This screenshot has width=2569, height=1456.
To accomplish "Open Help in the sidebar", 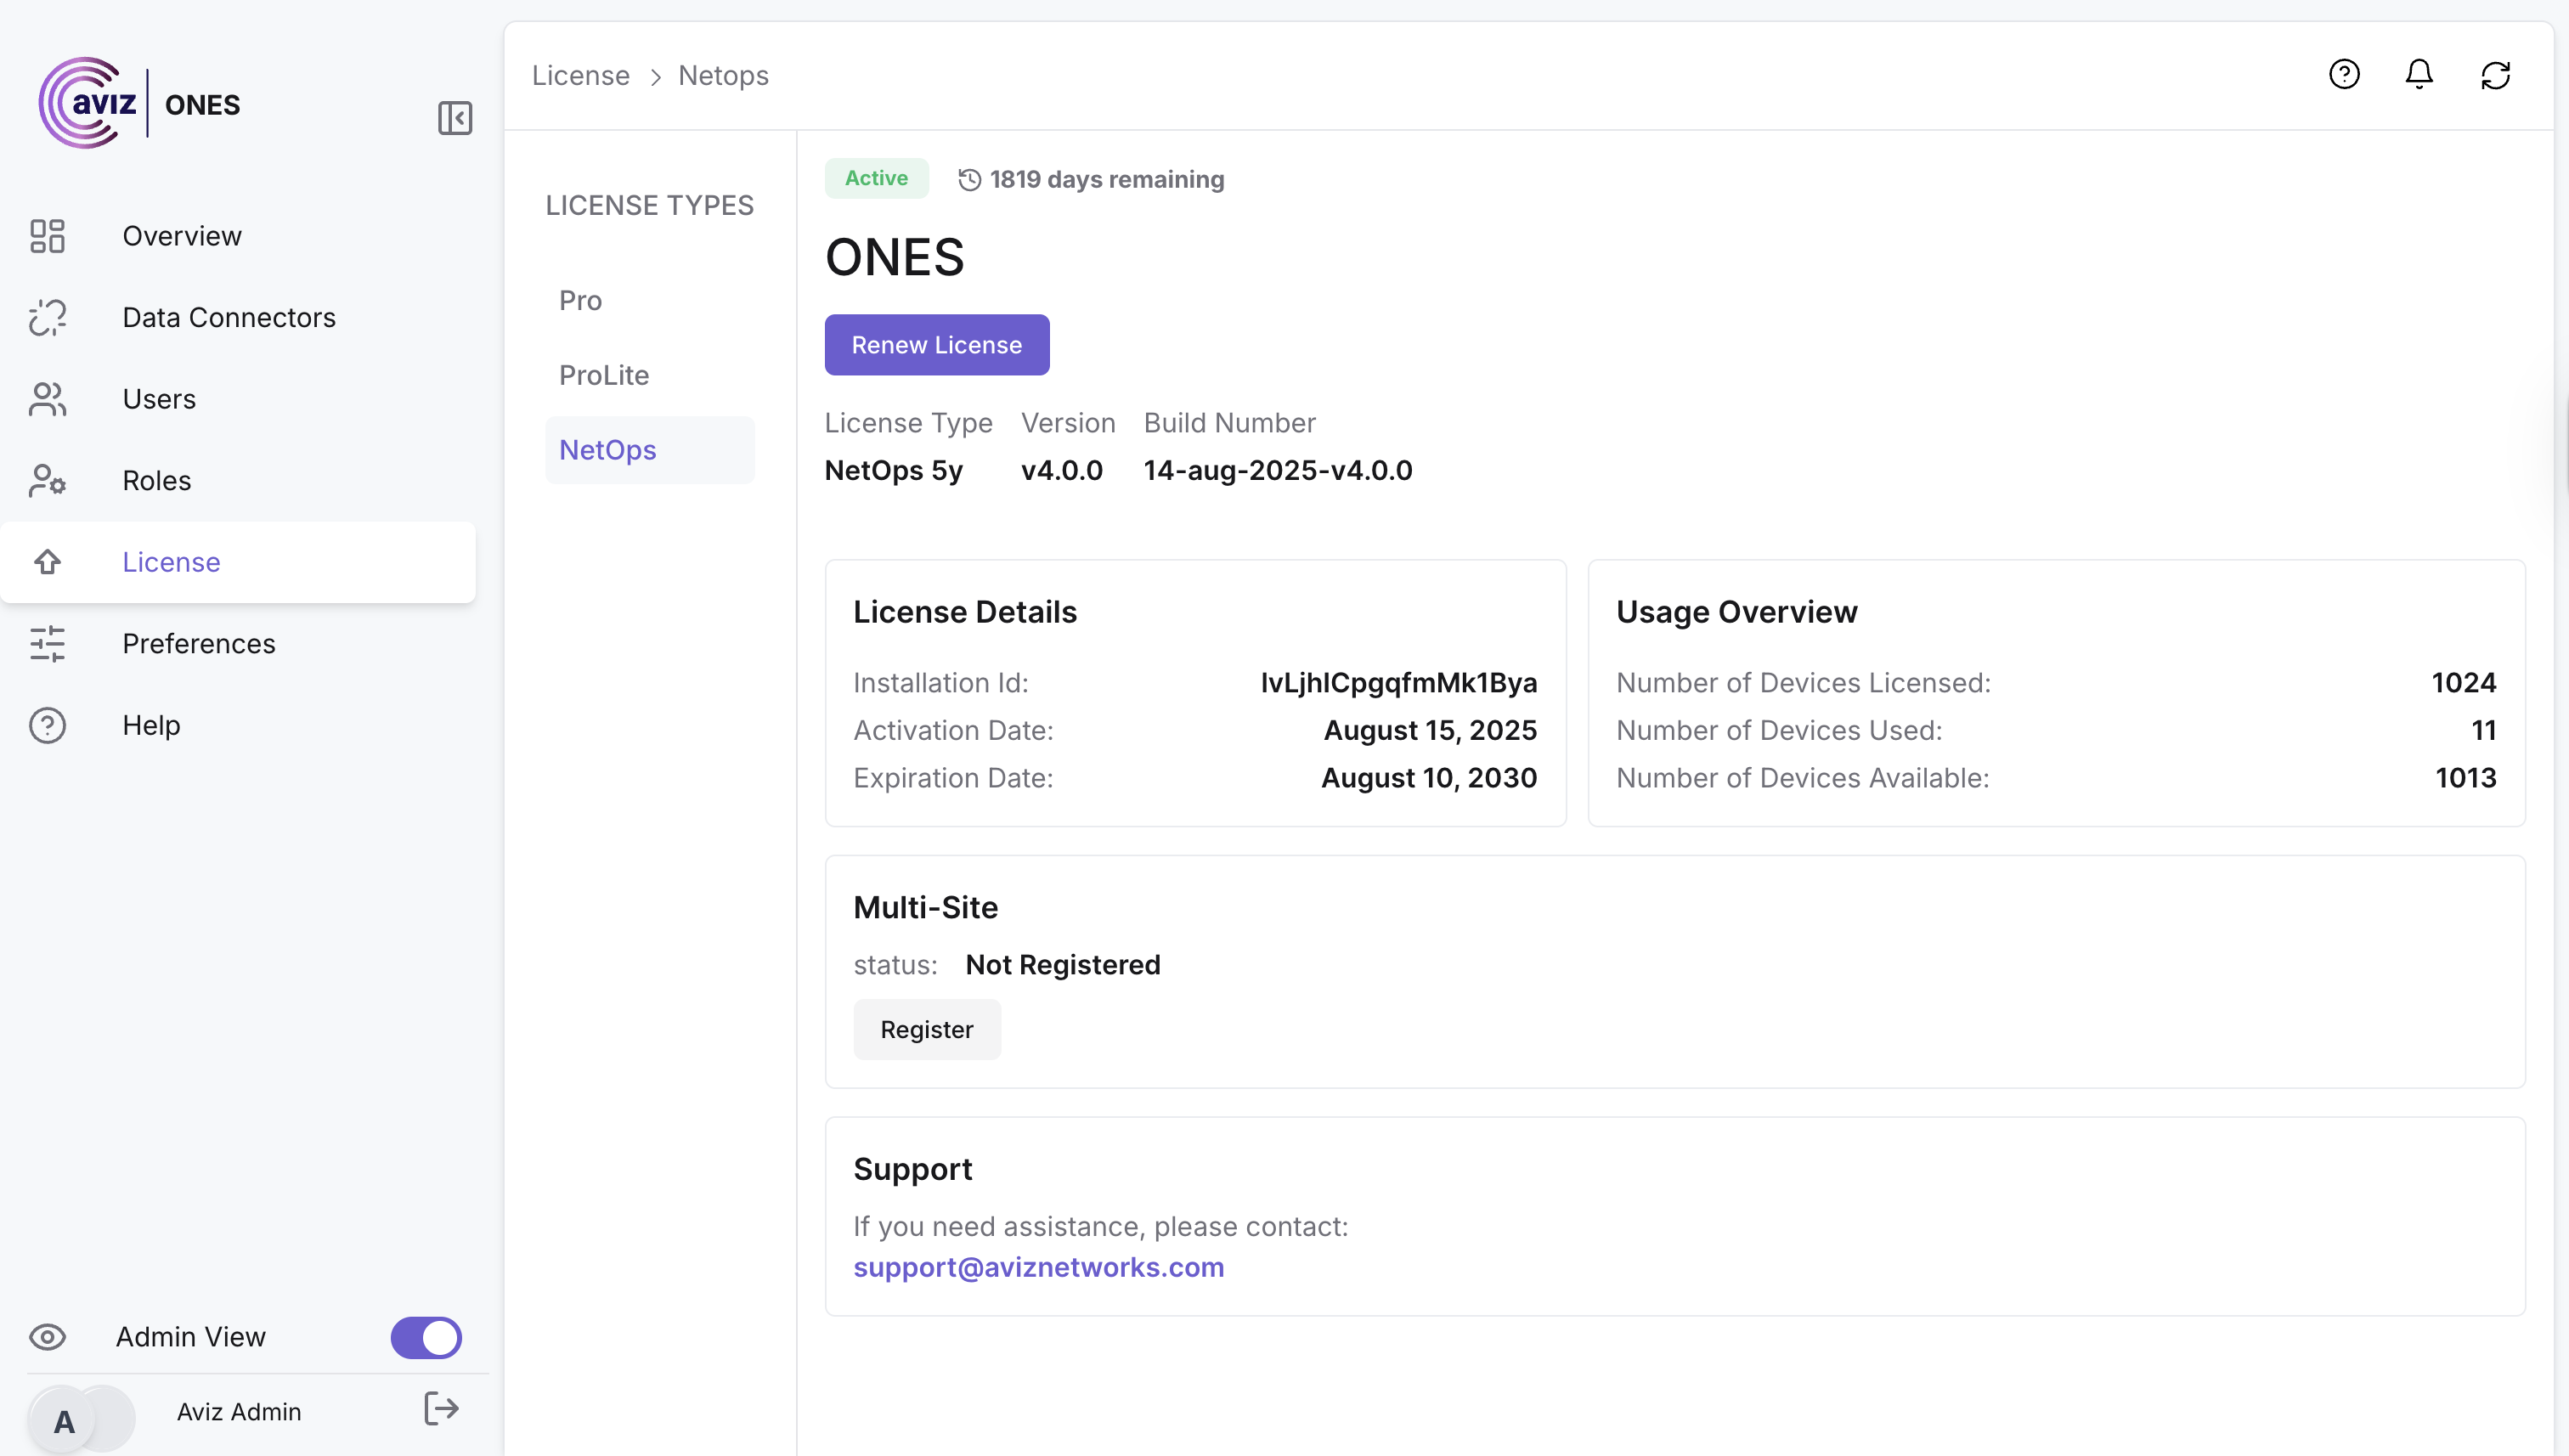I will pyautogui.click(x=151, y=725).
